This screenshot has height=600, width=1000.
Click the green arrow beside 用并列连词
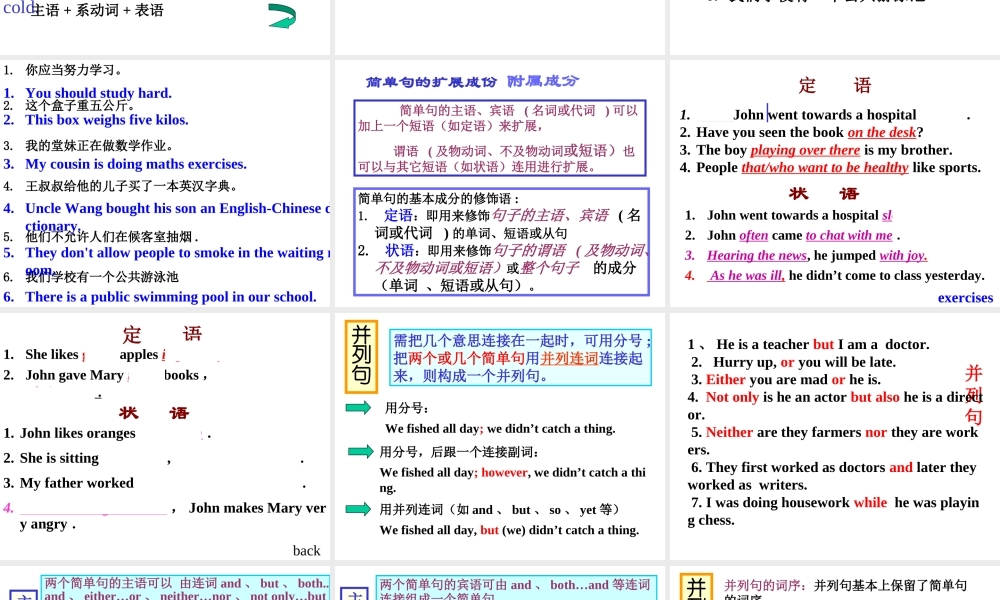coord(358,509)
